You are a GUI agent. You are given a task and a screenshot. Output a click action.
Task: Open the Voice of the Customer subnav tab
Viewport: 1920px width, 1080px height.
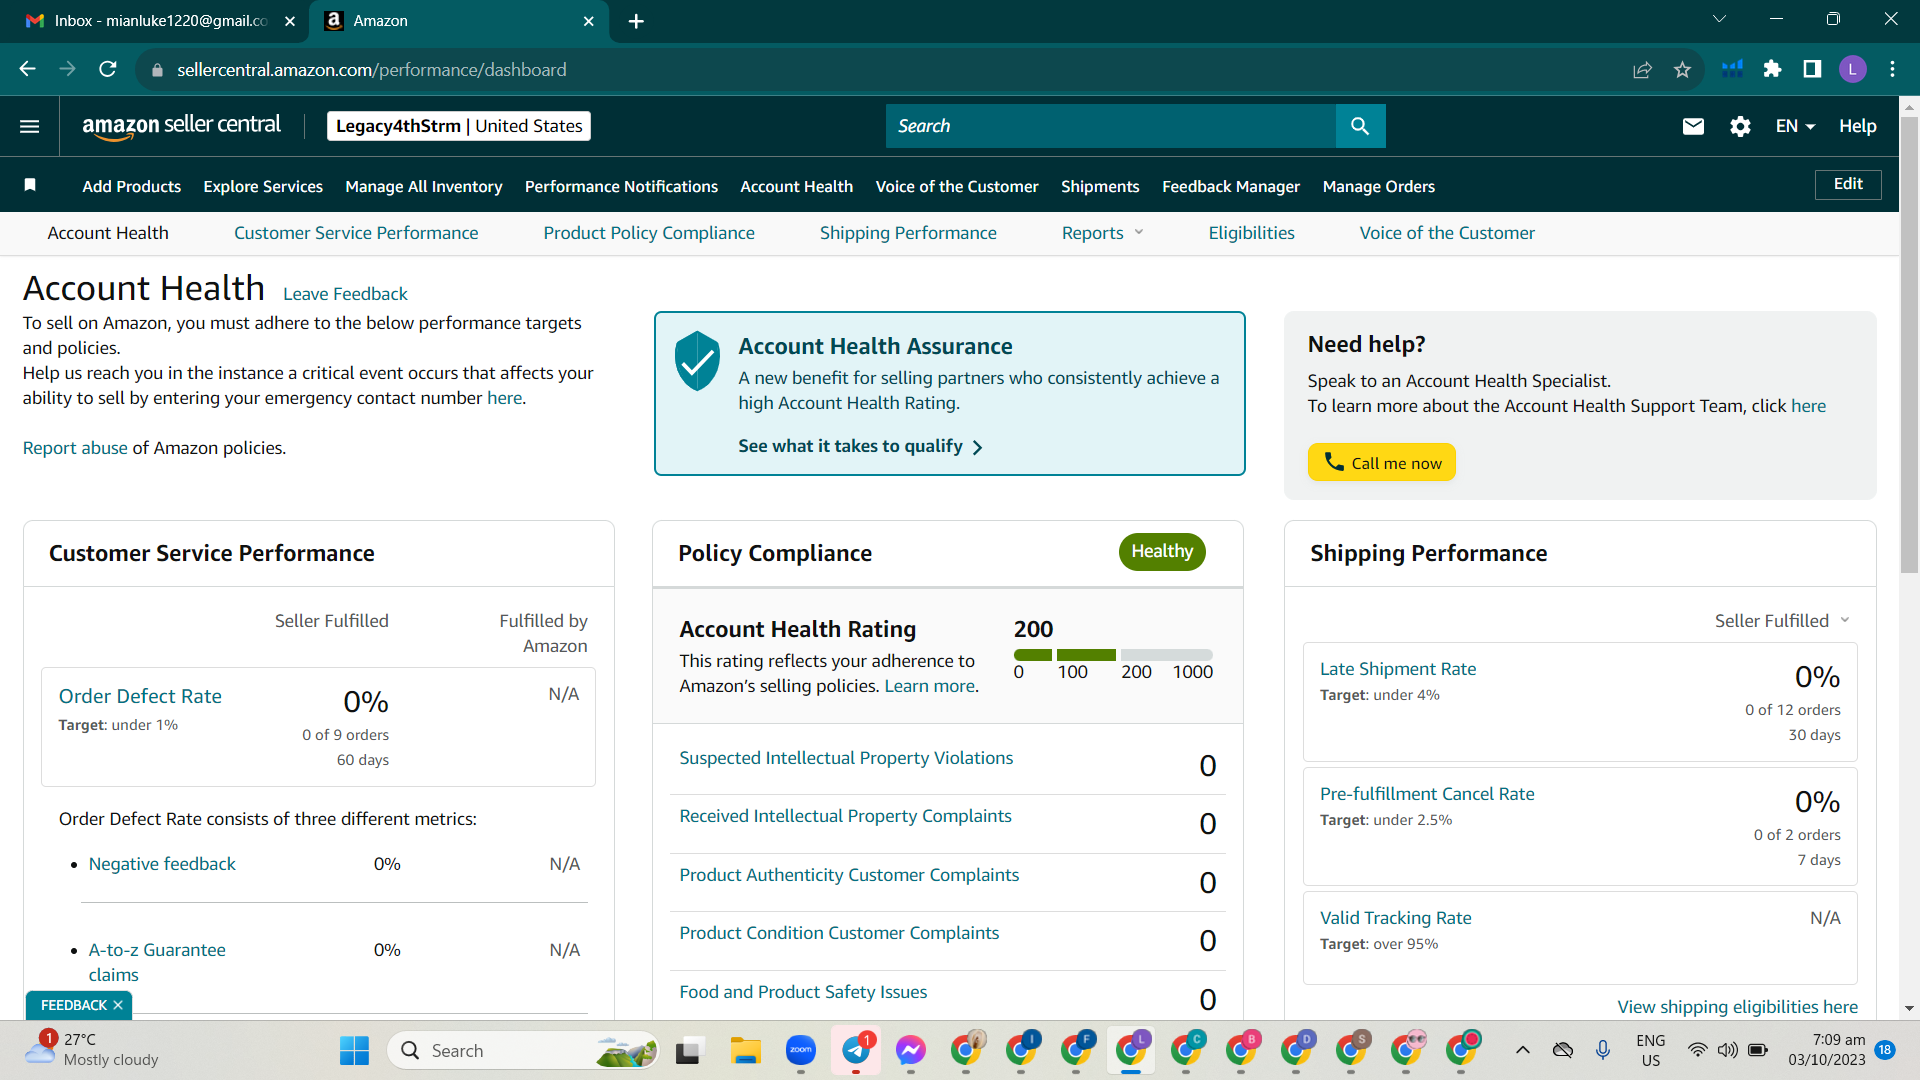coord(1446,233)
